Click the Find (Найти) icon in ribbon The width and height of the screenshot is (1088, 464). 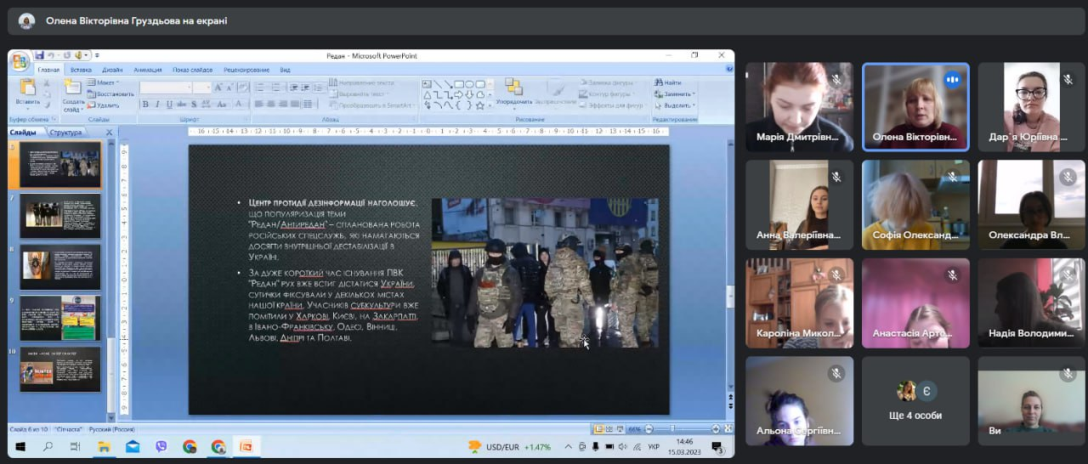672,82
